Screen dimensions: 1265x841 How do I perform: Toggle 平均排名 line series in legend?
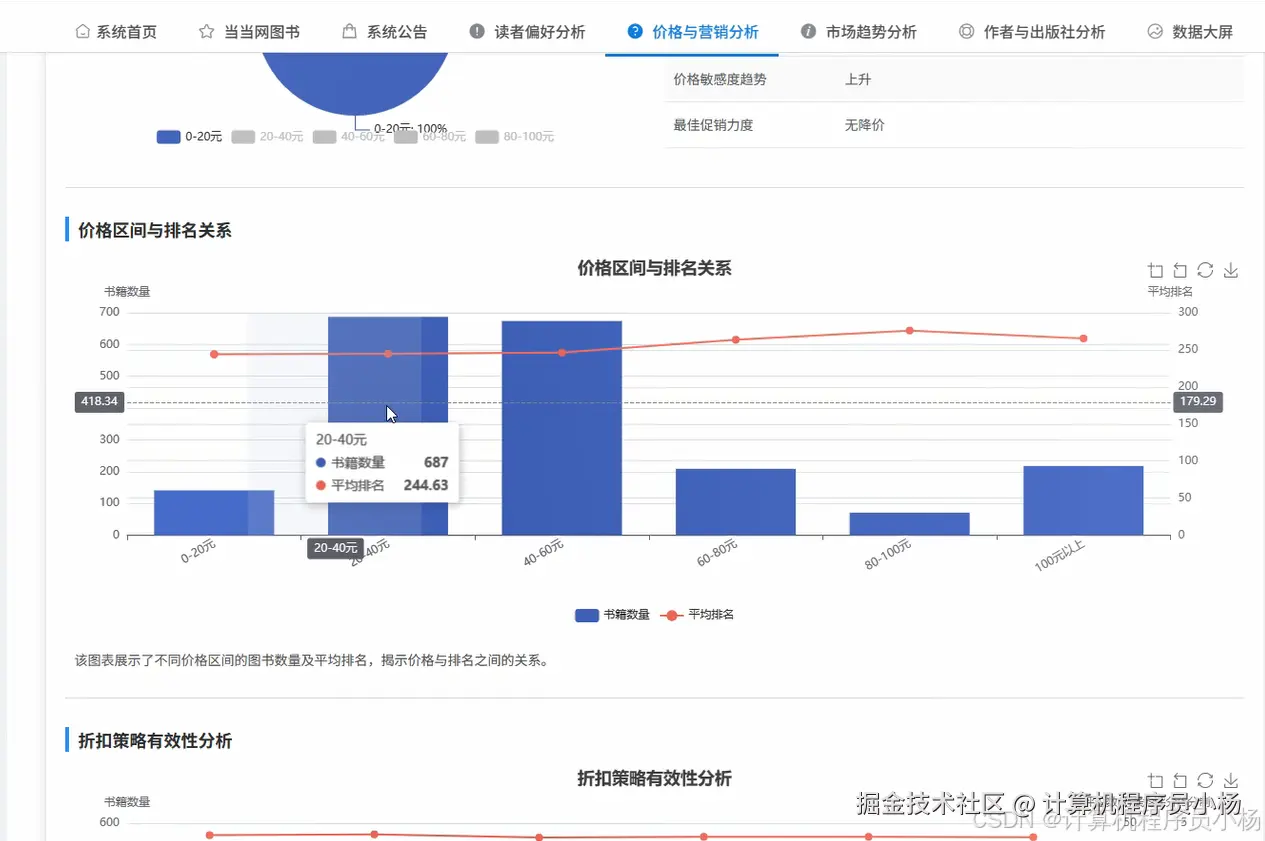697,615
